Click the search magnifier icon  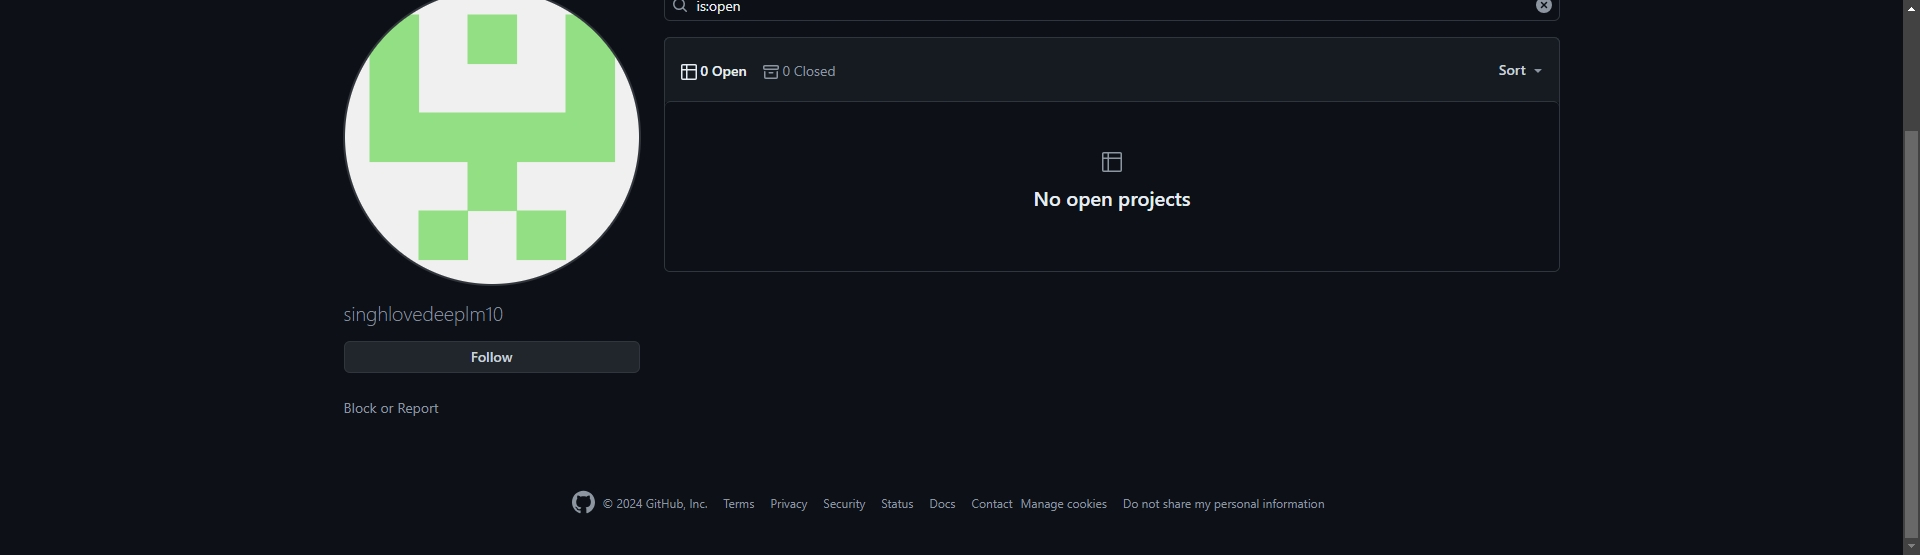[680, 6]
